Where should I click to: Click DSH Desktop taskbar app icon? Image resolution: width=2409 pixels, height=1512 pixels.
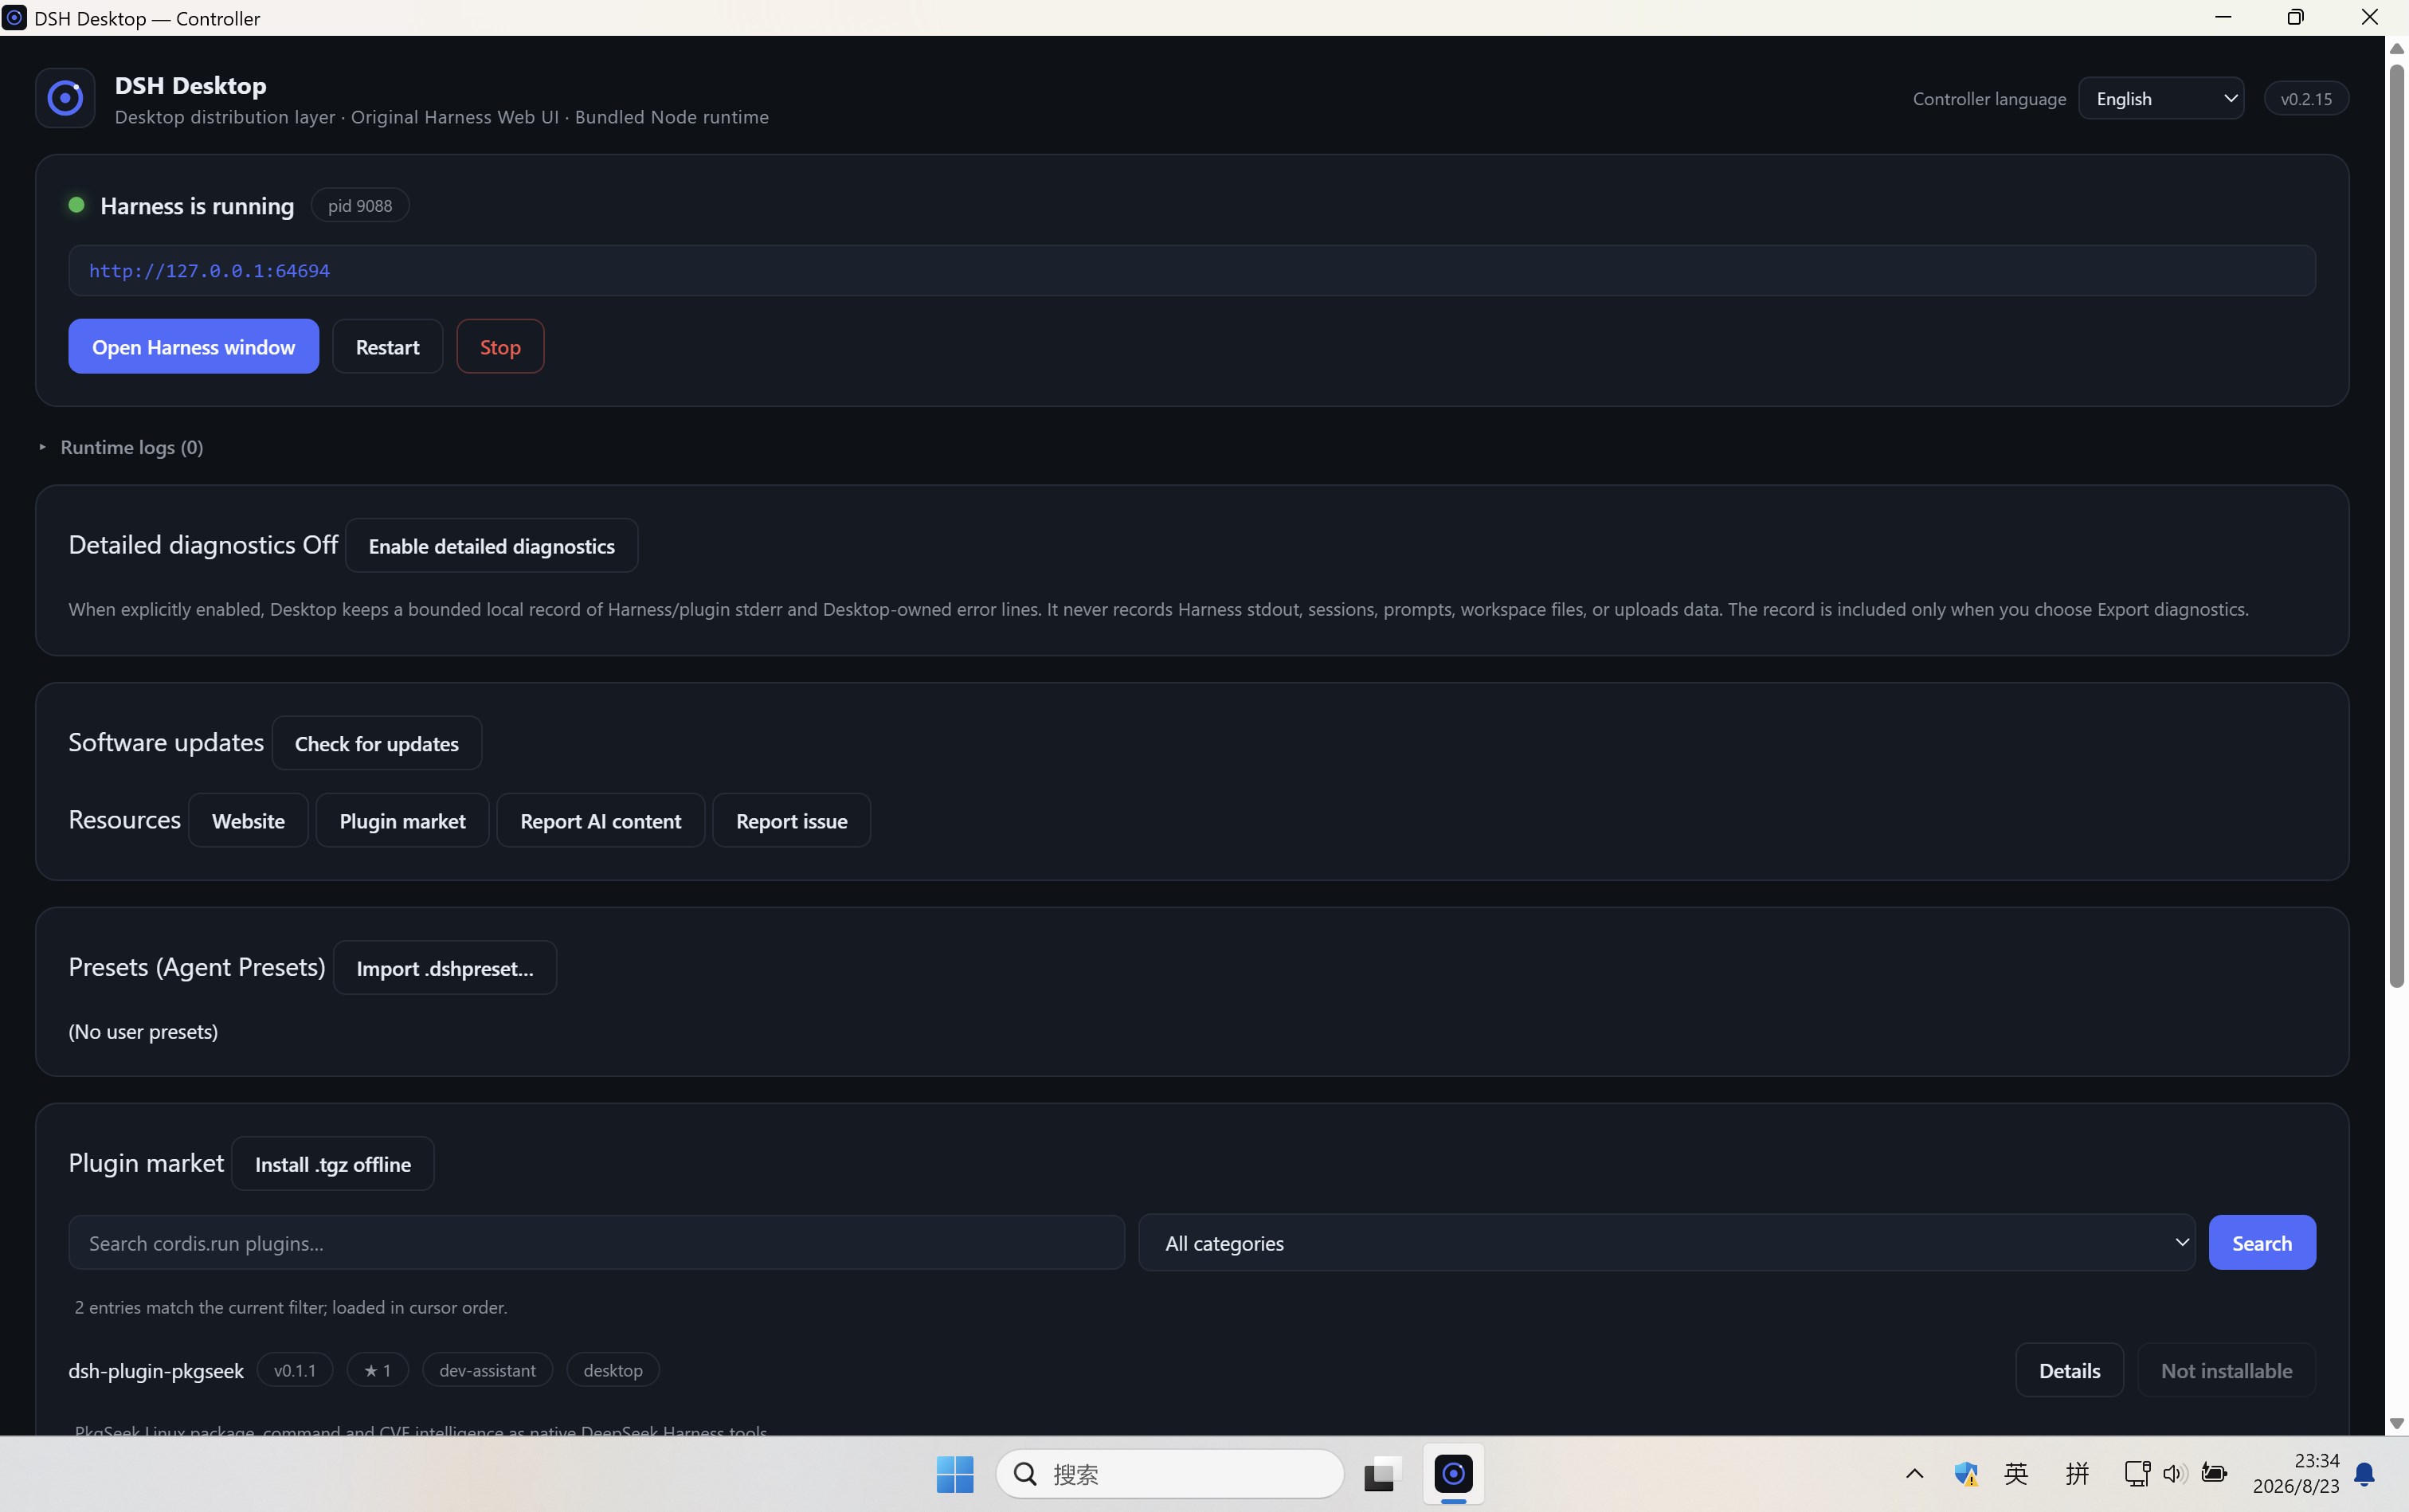click(x=1453, y=1474)
